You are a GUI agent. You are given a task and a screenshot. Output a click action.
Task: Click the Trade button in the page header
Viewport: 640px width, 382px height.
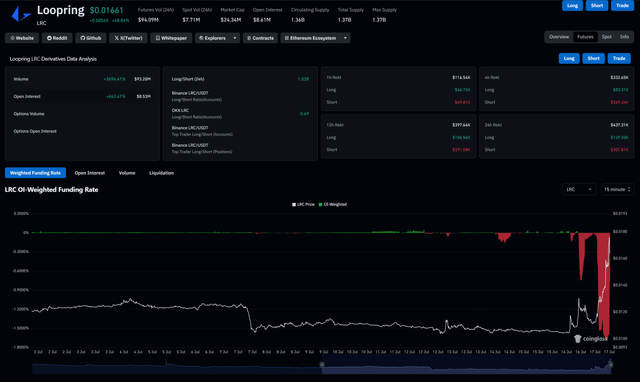click(x=622, y=5)
